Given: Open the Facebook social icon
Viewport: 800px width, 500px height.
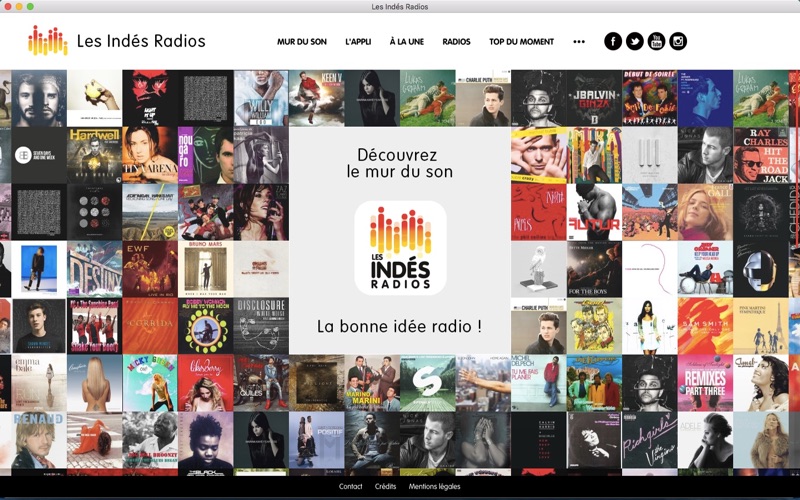Looking at the screenshot, I should pyautogui.click(x=613, y=41).
